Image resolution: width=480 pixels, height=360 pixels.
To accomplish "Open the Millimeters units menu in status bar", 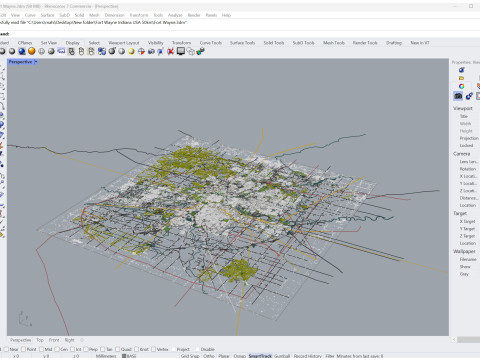I will click(x=106, y=356).
